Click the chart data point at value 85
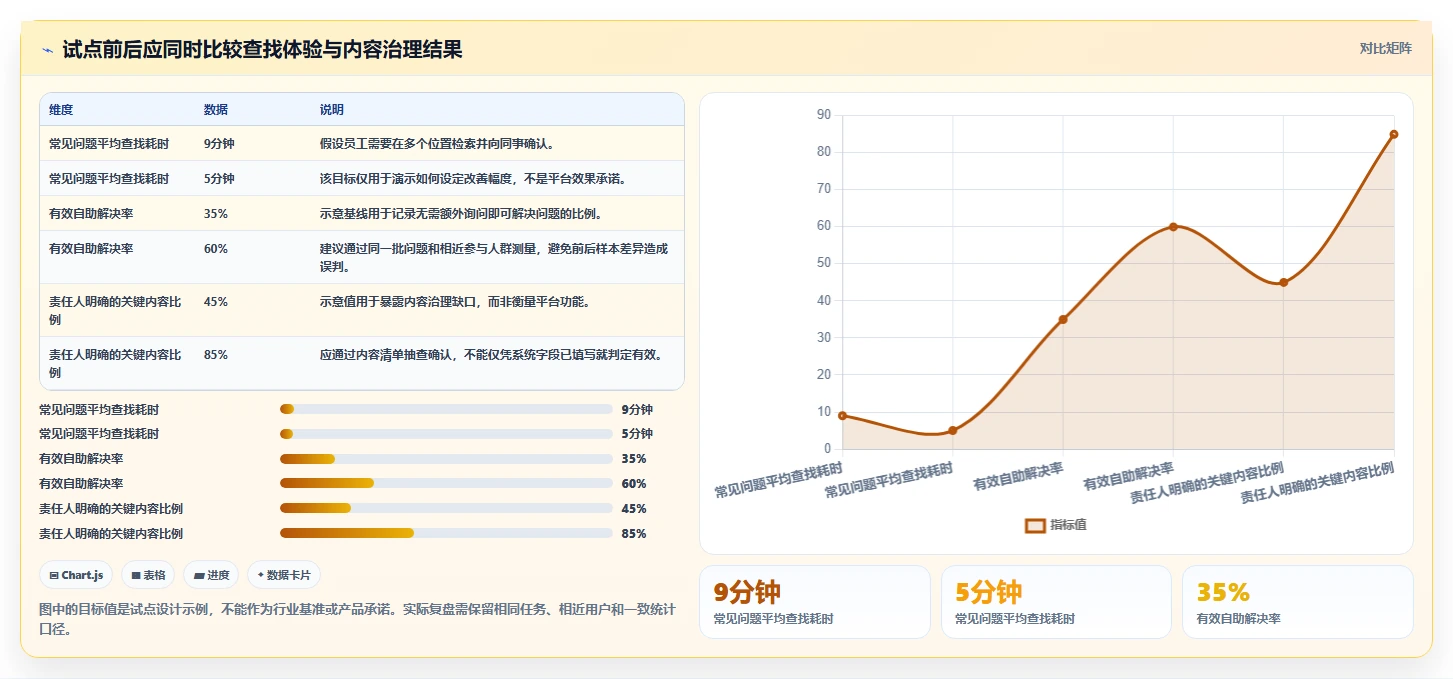This screenshot has height=679, width=1453. (1393, 134)
